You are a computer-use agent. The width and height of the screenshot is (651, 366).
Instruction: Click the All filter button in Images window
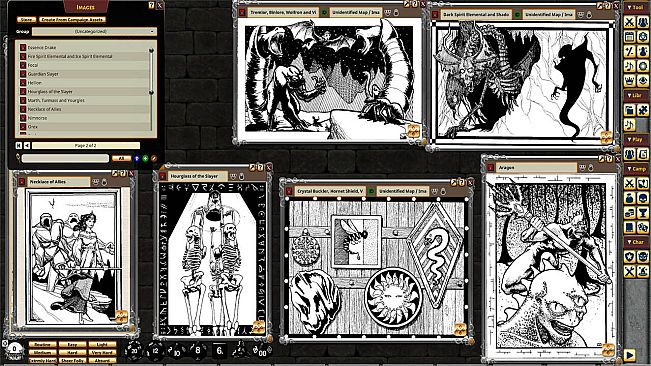122,158
